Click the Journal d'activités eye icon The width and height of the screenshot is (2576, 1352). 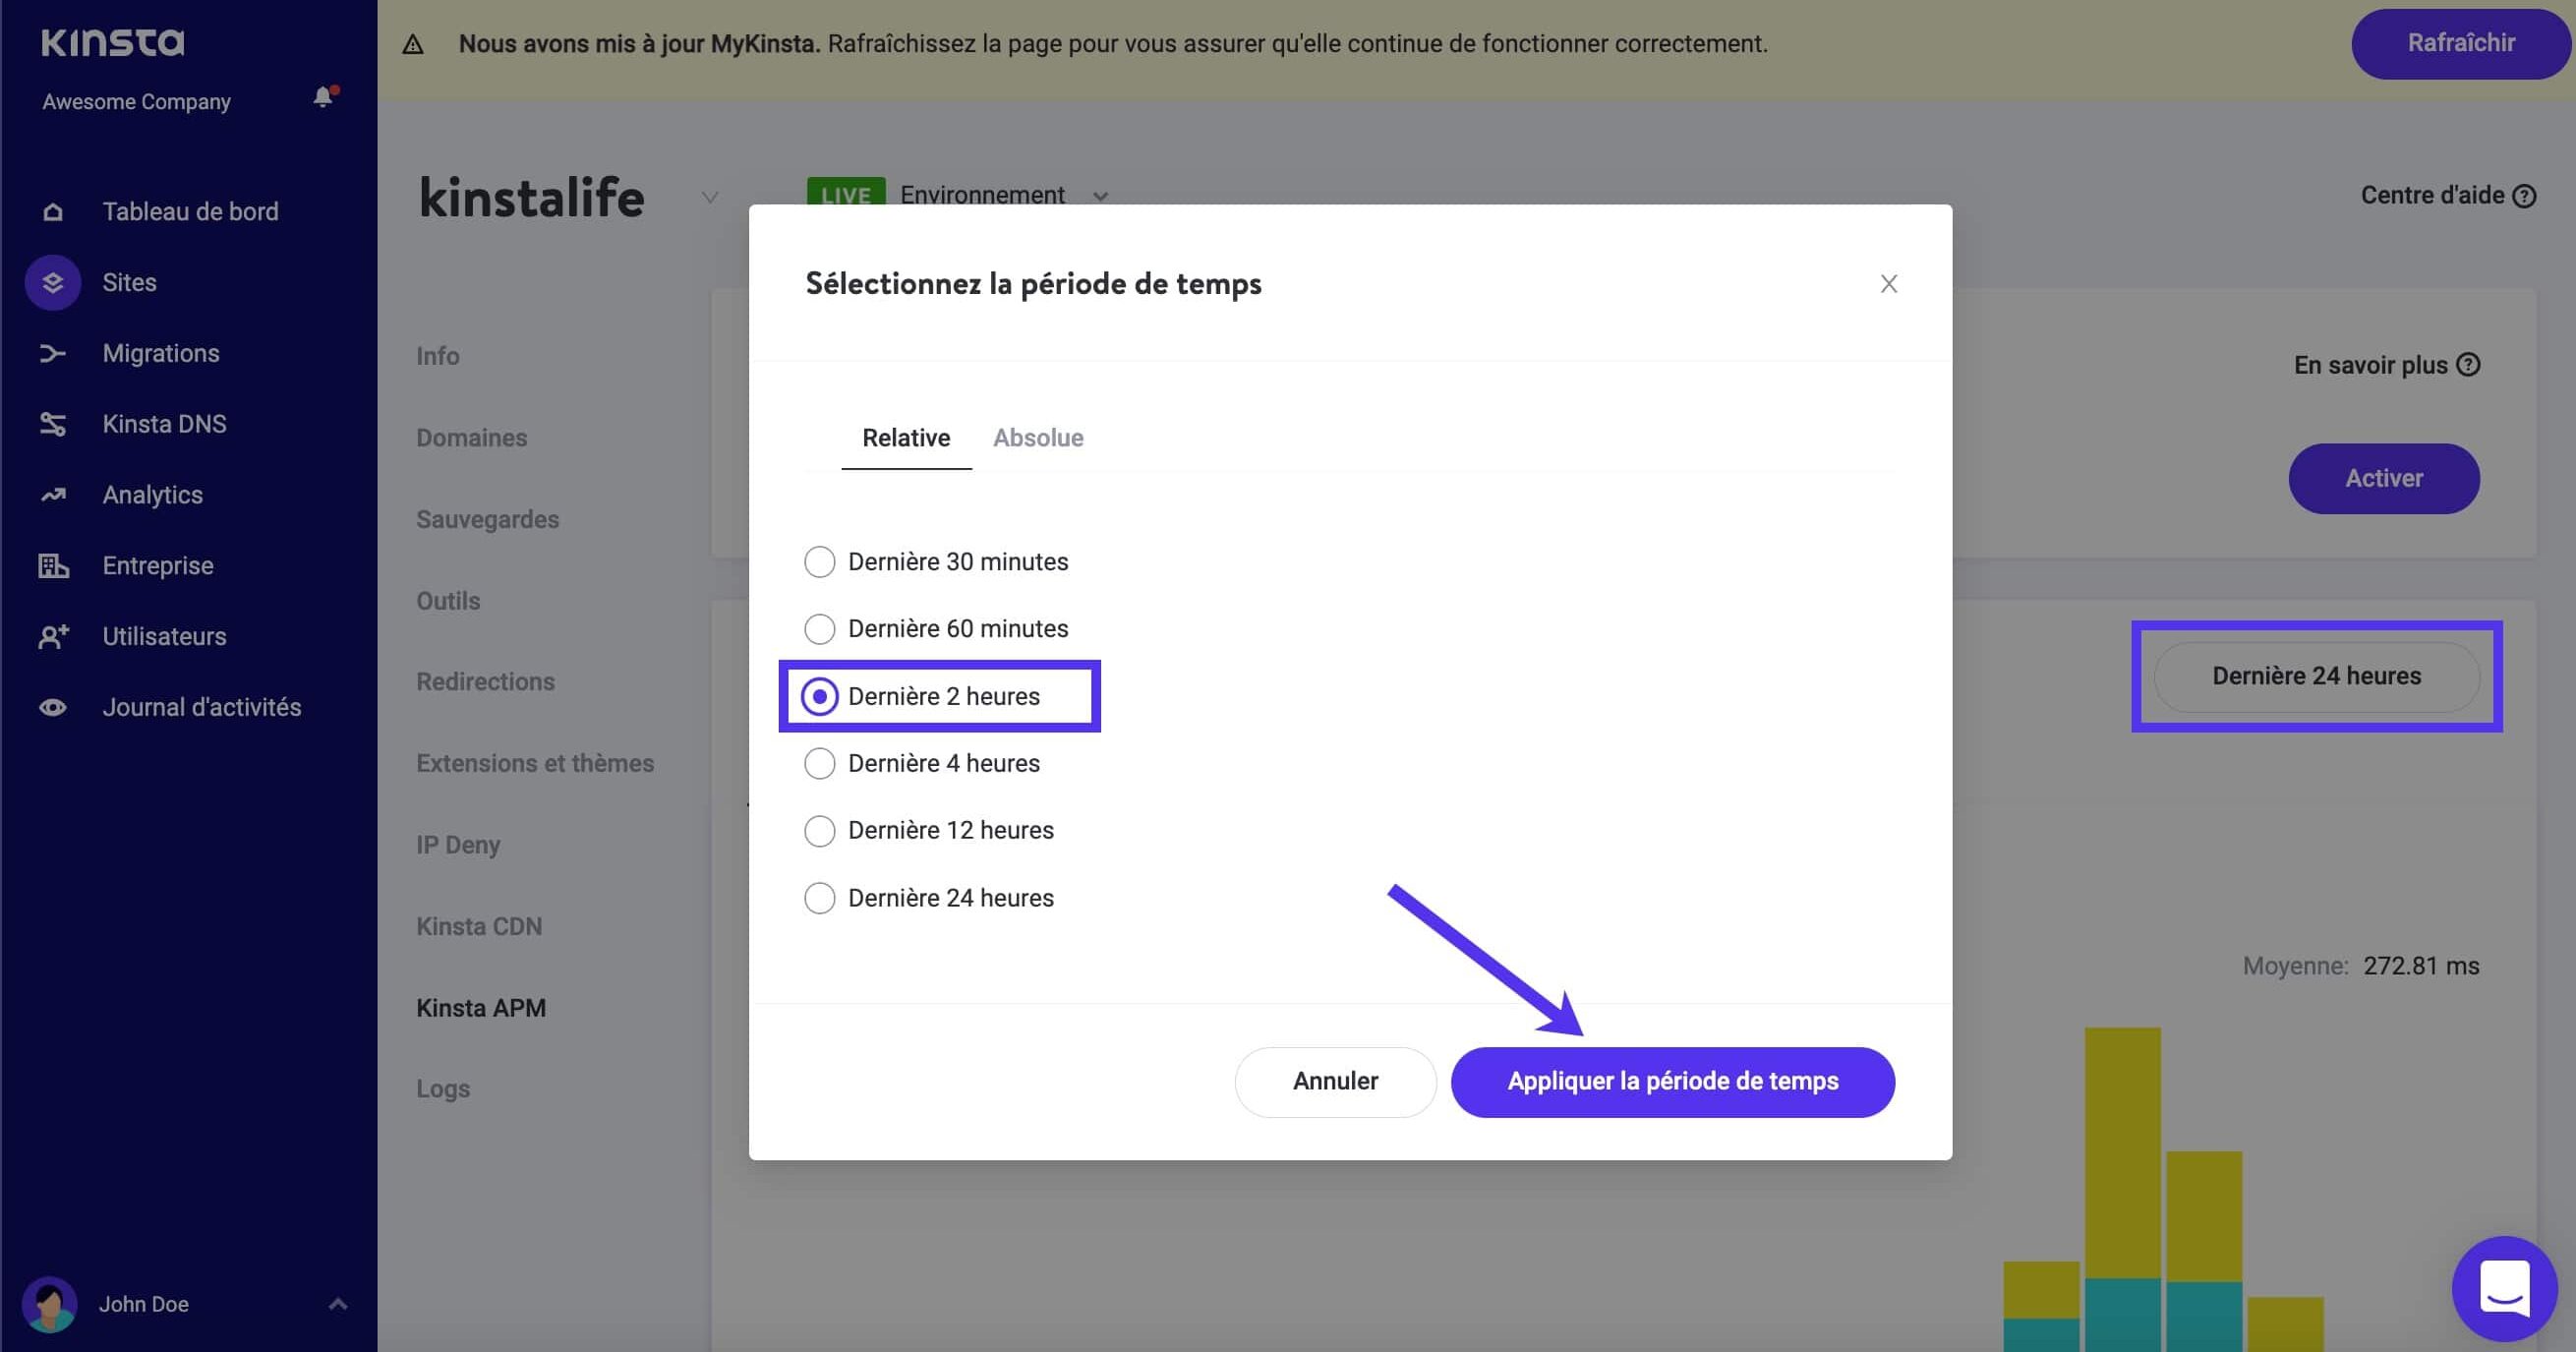click(53, 708)
